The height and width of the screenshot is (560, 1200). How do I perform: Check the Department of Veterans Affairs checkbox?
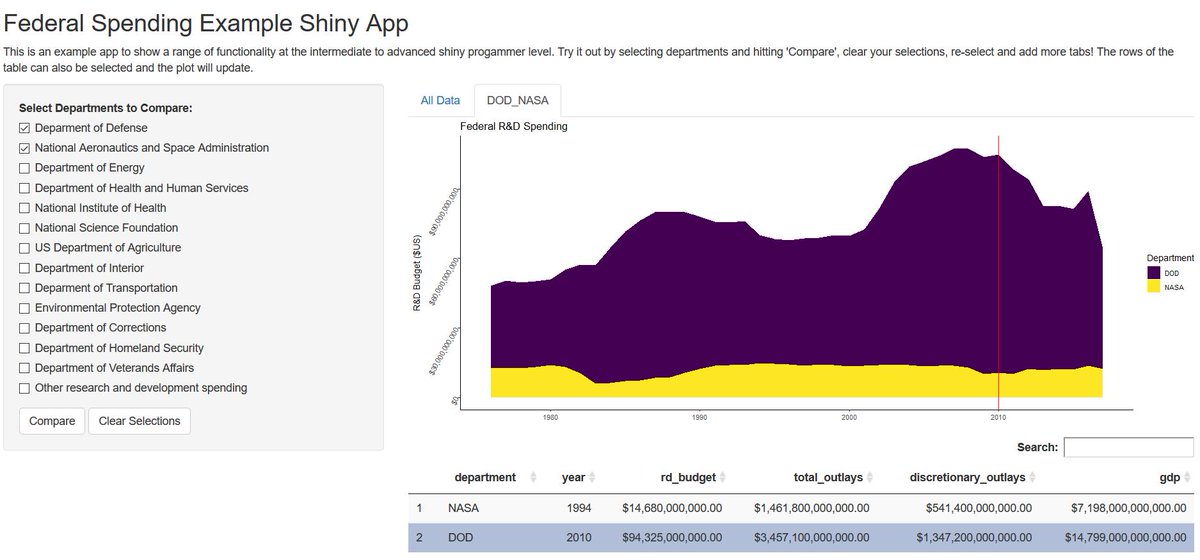coord(25,368)
